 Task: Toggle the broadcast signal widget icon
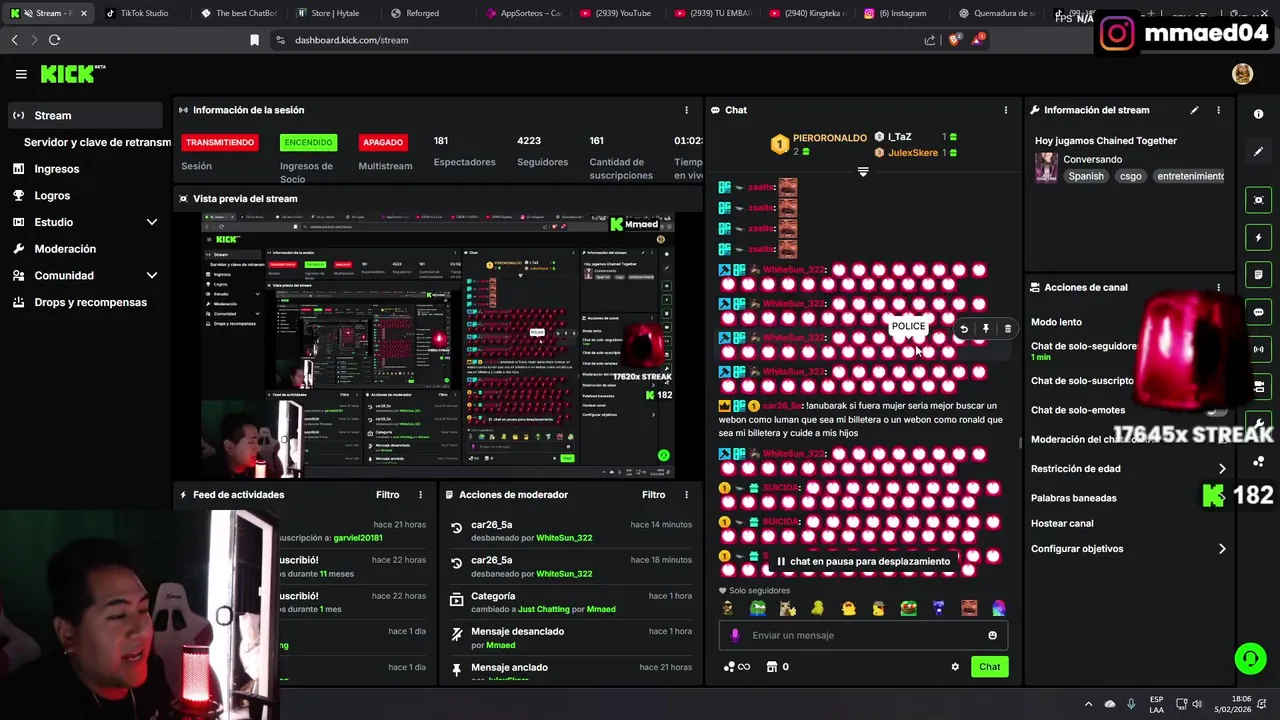click(x=1259, y=349)
